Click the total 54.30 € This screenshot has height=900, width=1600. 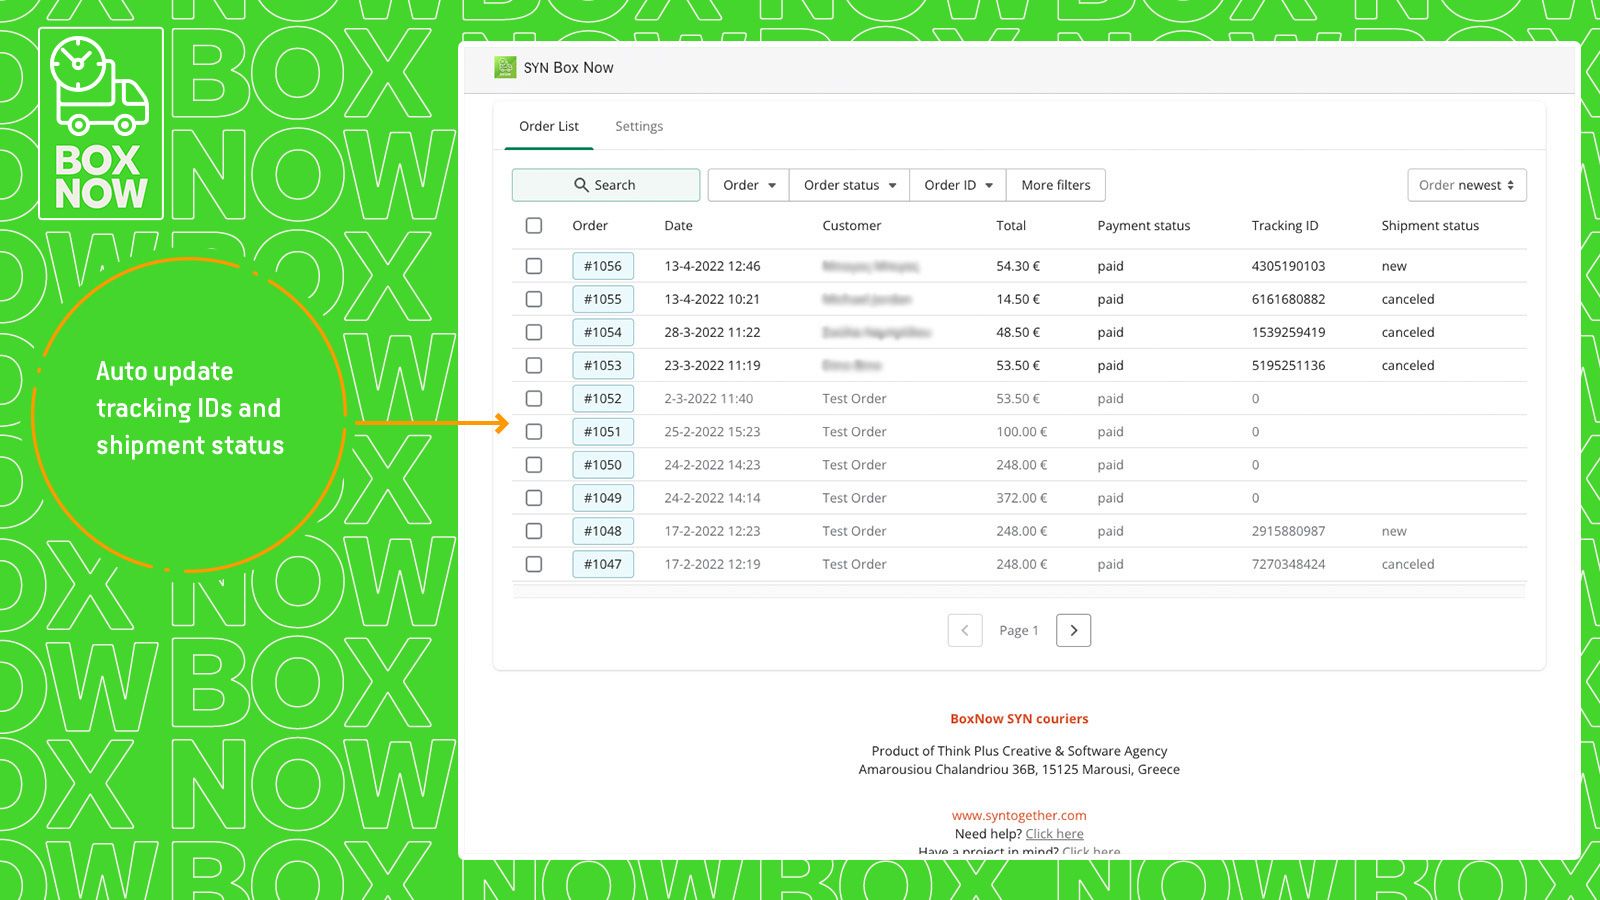pos(1018,266)
